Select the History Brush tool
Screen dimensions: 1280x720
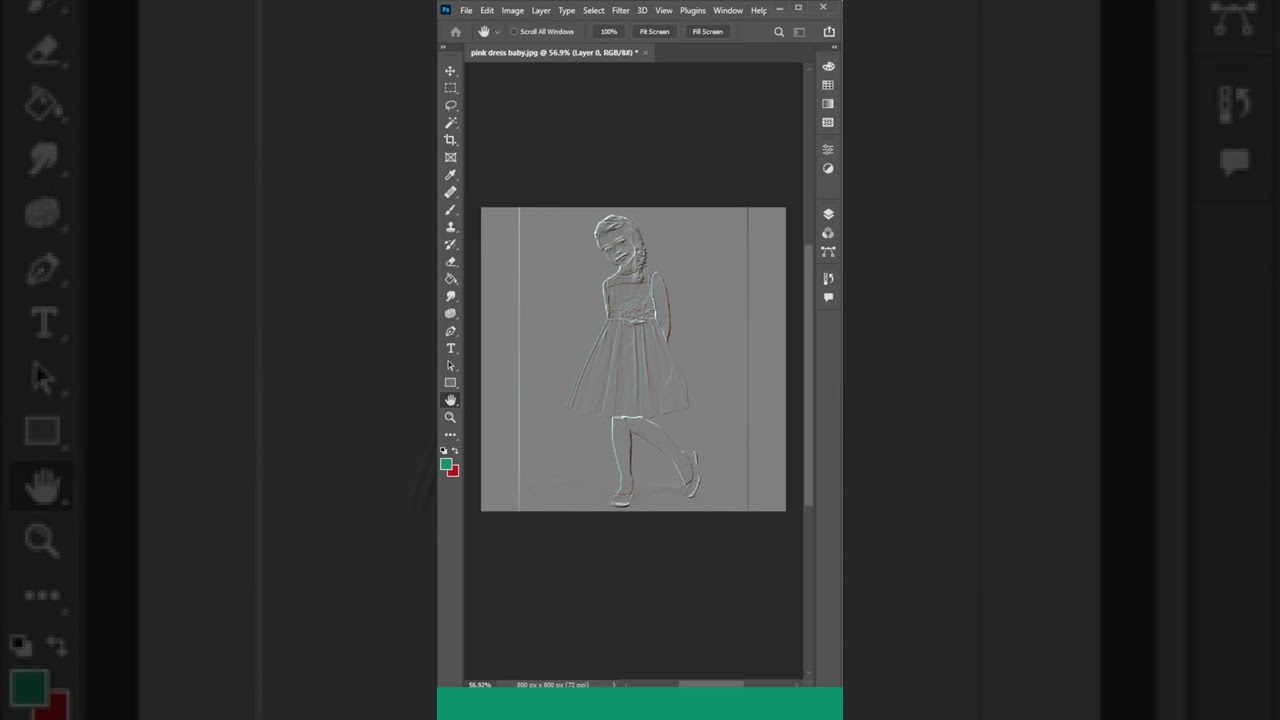point(450,244)
